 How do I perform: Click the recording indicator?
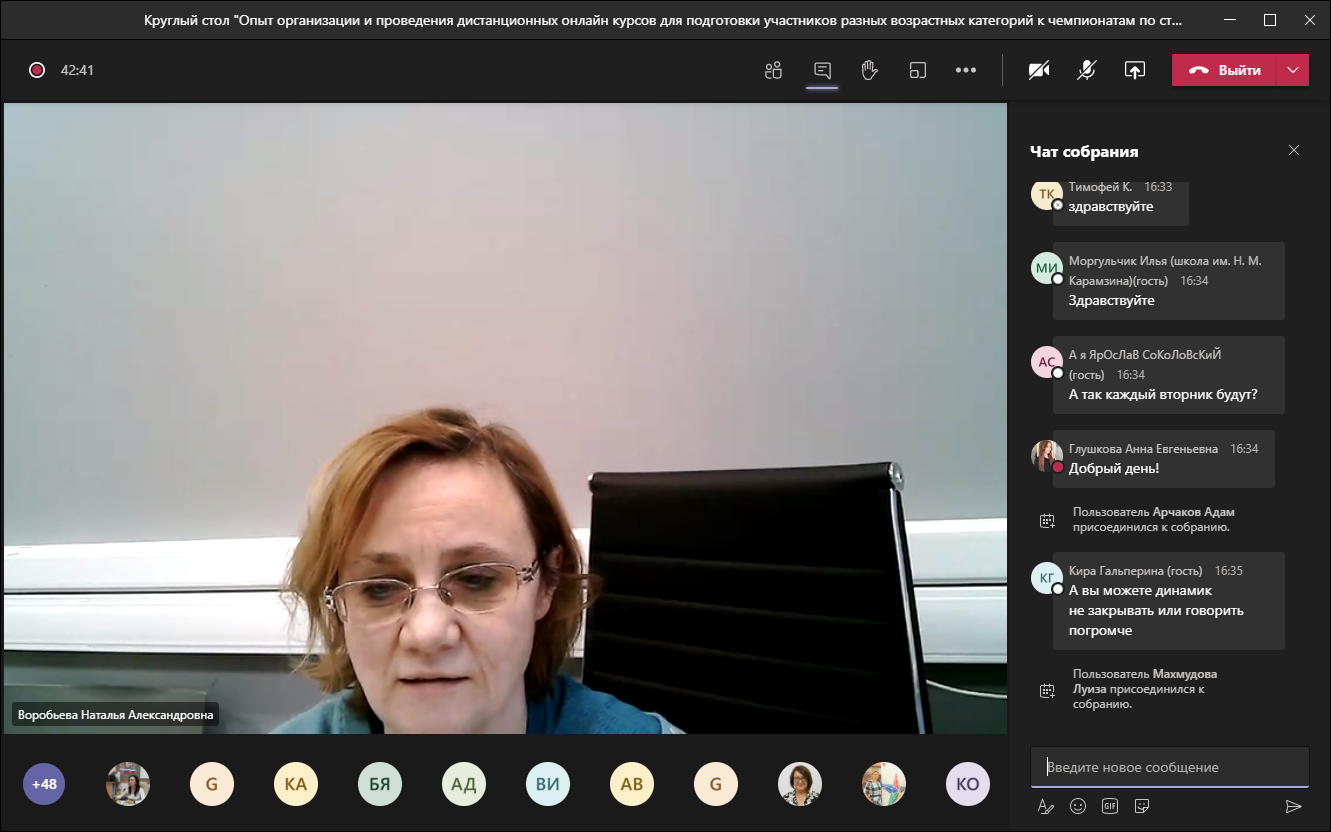point(37,70)
